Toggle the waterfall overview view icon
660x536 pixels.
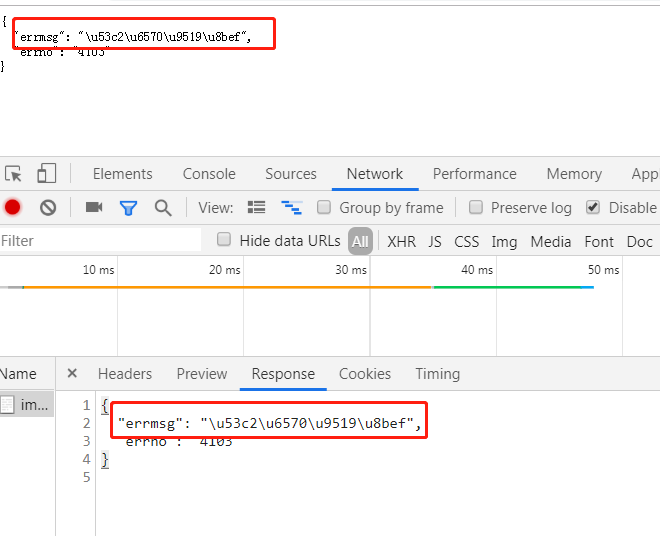(291, 208)
